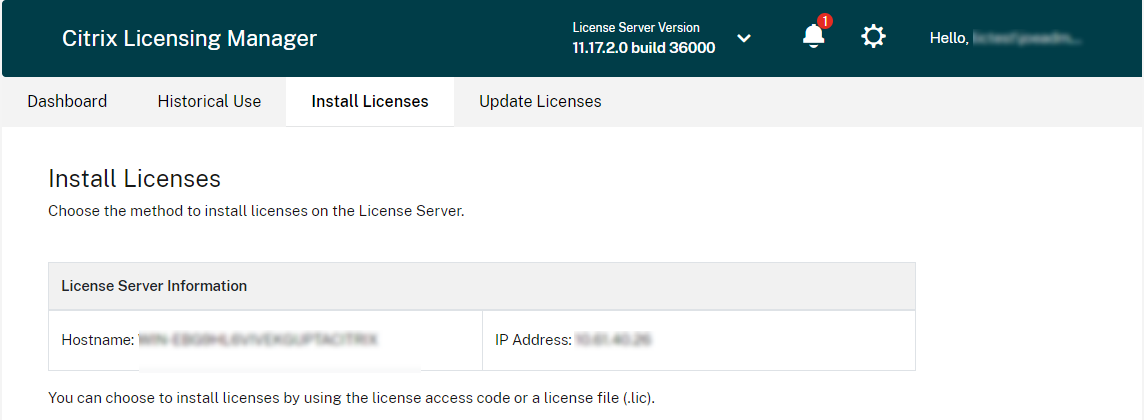The height and width of the screenshot is (420, 1144).
Task: Click the License Server Information header
Action: (x=154, y=286)
